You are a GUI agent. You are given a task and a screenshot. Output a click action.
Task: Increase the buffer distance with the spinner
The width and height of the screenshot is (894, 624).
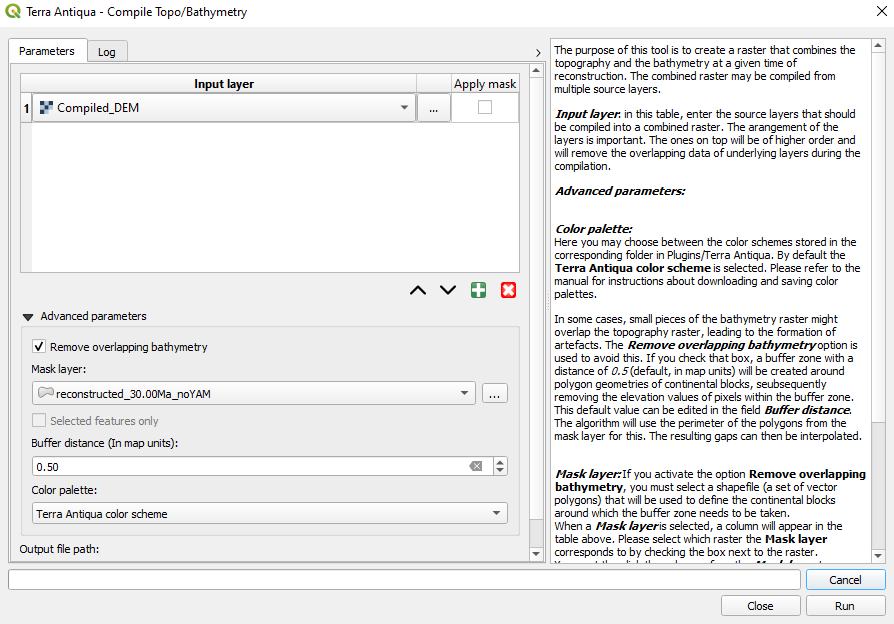pos(500,462)
